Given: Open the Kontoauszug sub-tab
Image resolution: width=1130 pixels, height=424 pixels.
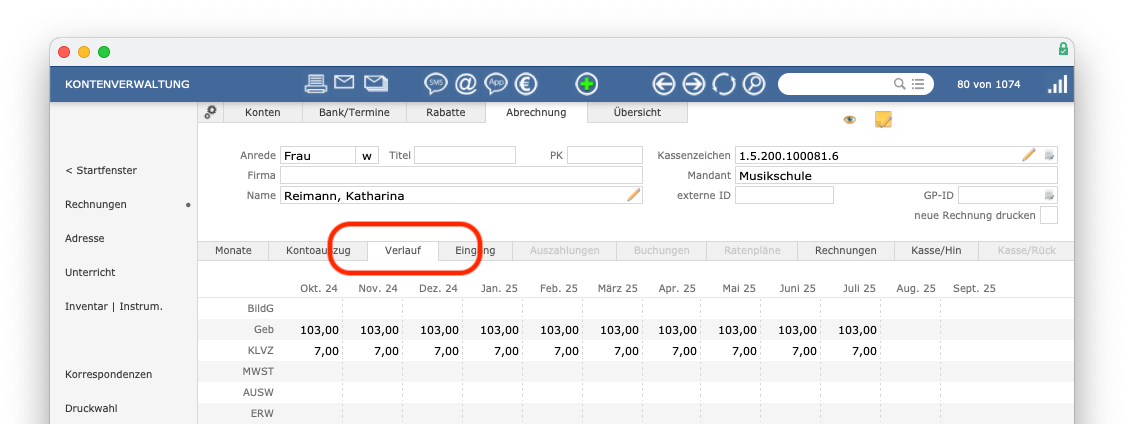Looking at the screenshot, I should click(x=318, y=250).
